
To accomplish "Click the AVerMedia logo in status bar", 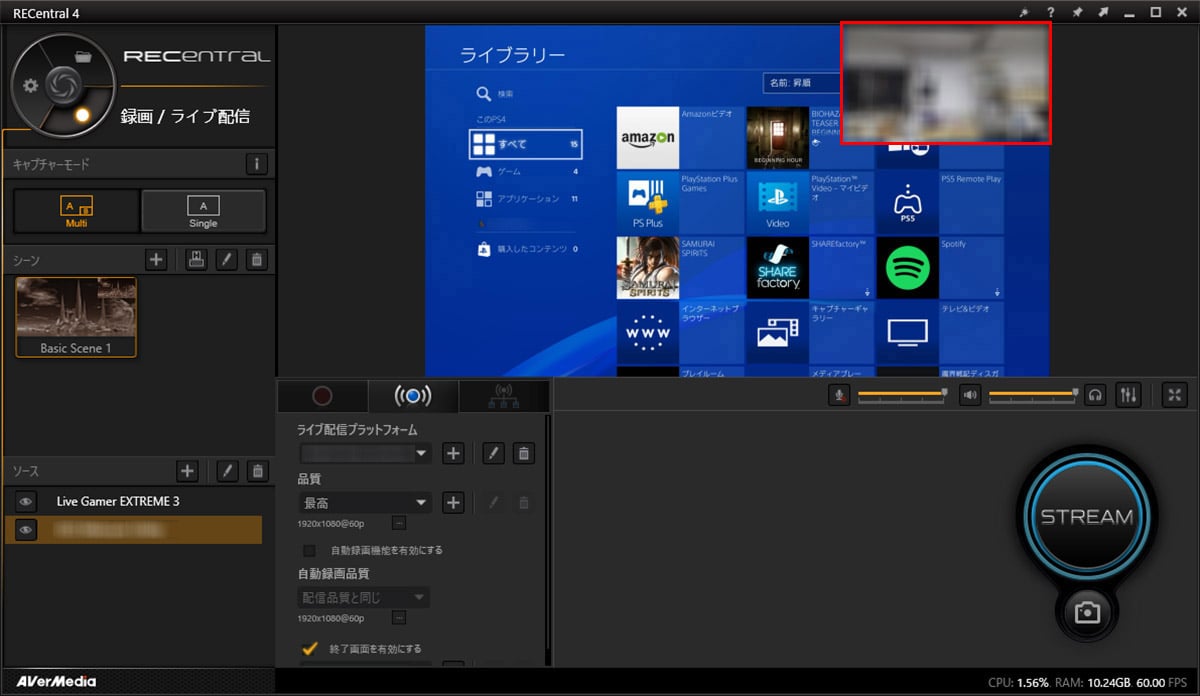I will coord(56,682).
